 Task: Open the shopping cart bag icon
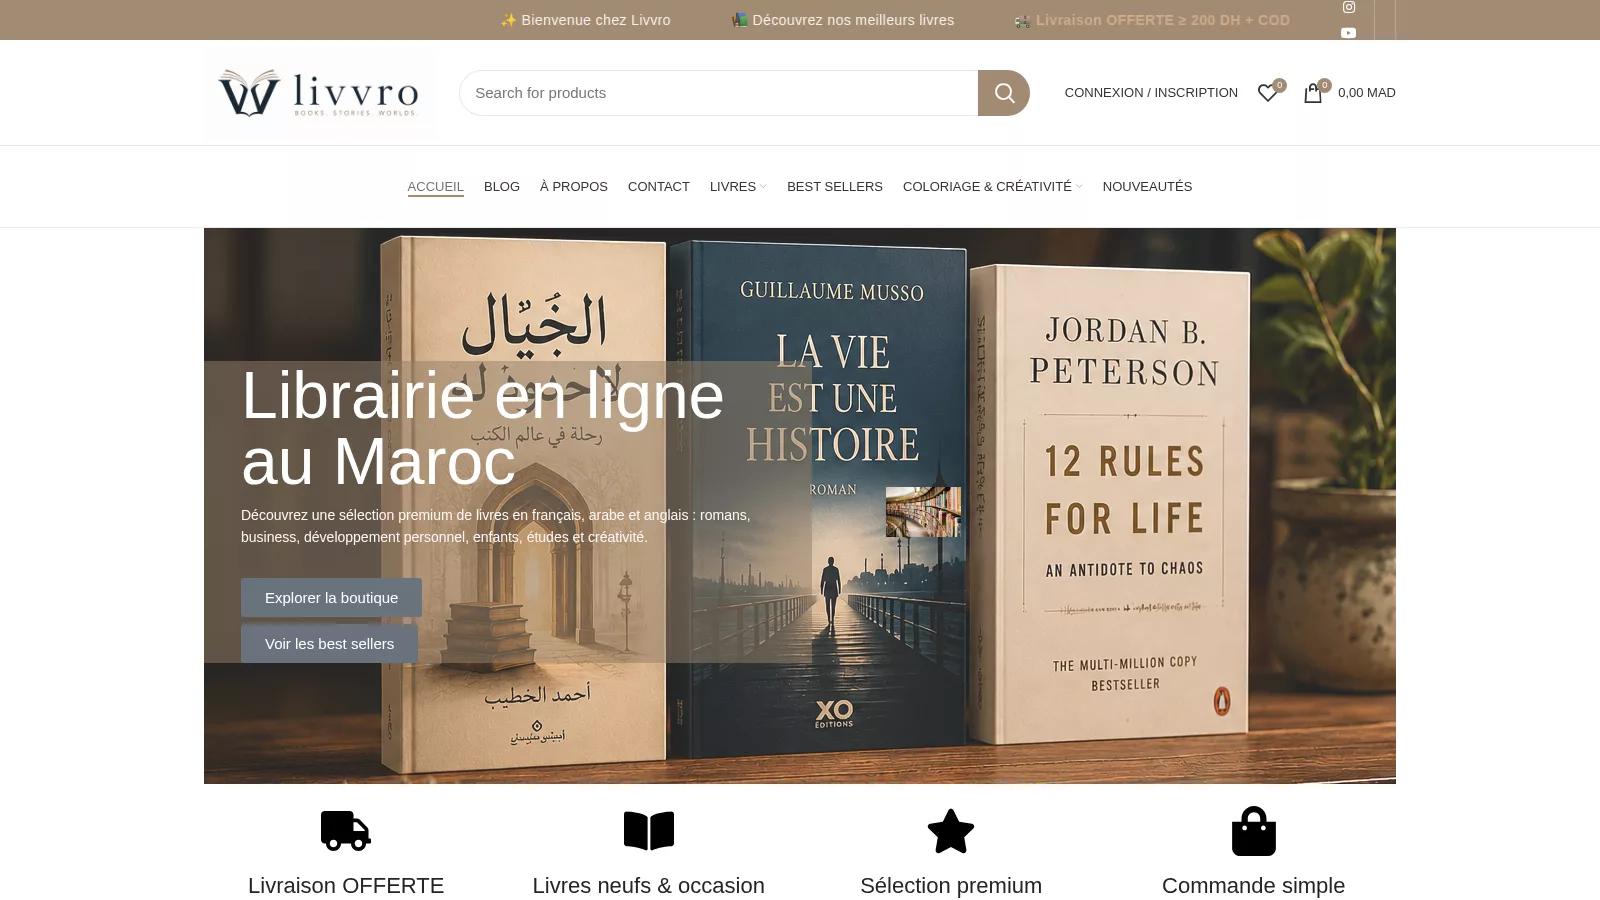tap(1313, 93)
